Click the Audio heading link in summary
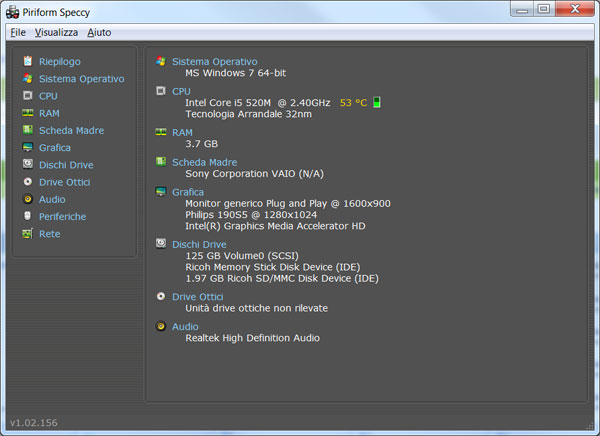 pyautogui.click(x=185, y=326)
